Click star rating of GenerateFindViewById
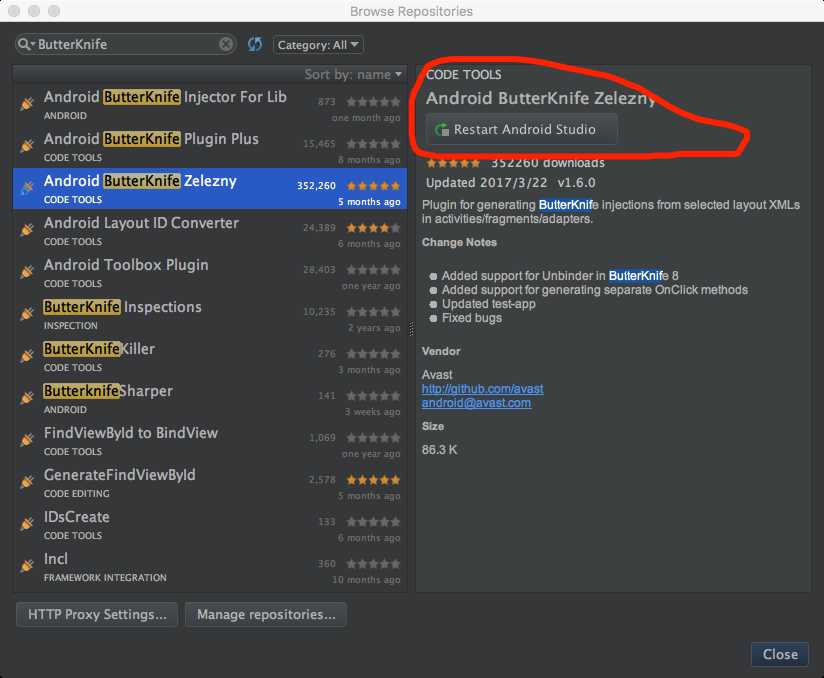824x678 pixels. point(373,480)
